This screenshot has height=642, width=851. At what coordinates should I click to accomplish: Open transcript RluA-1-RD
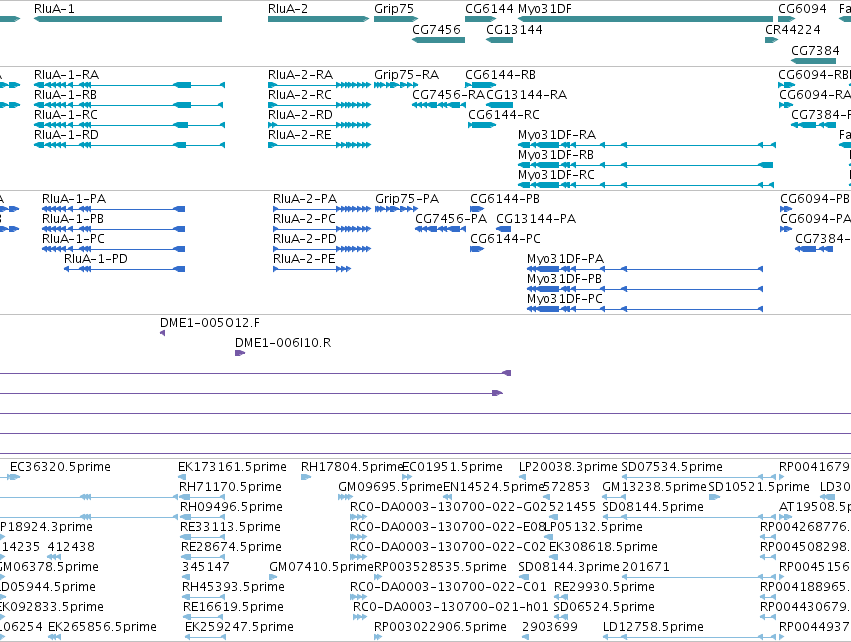click(129, 145)
